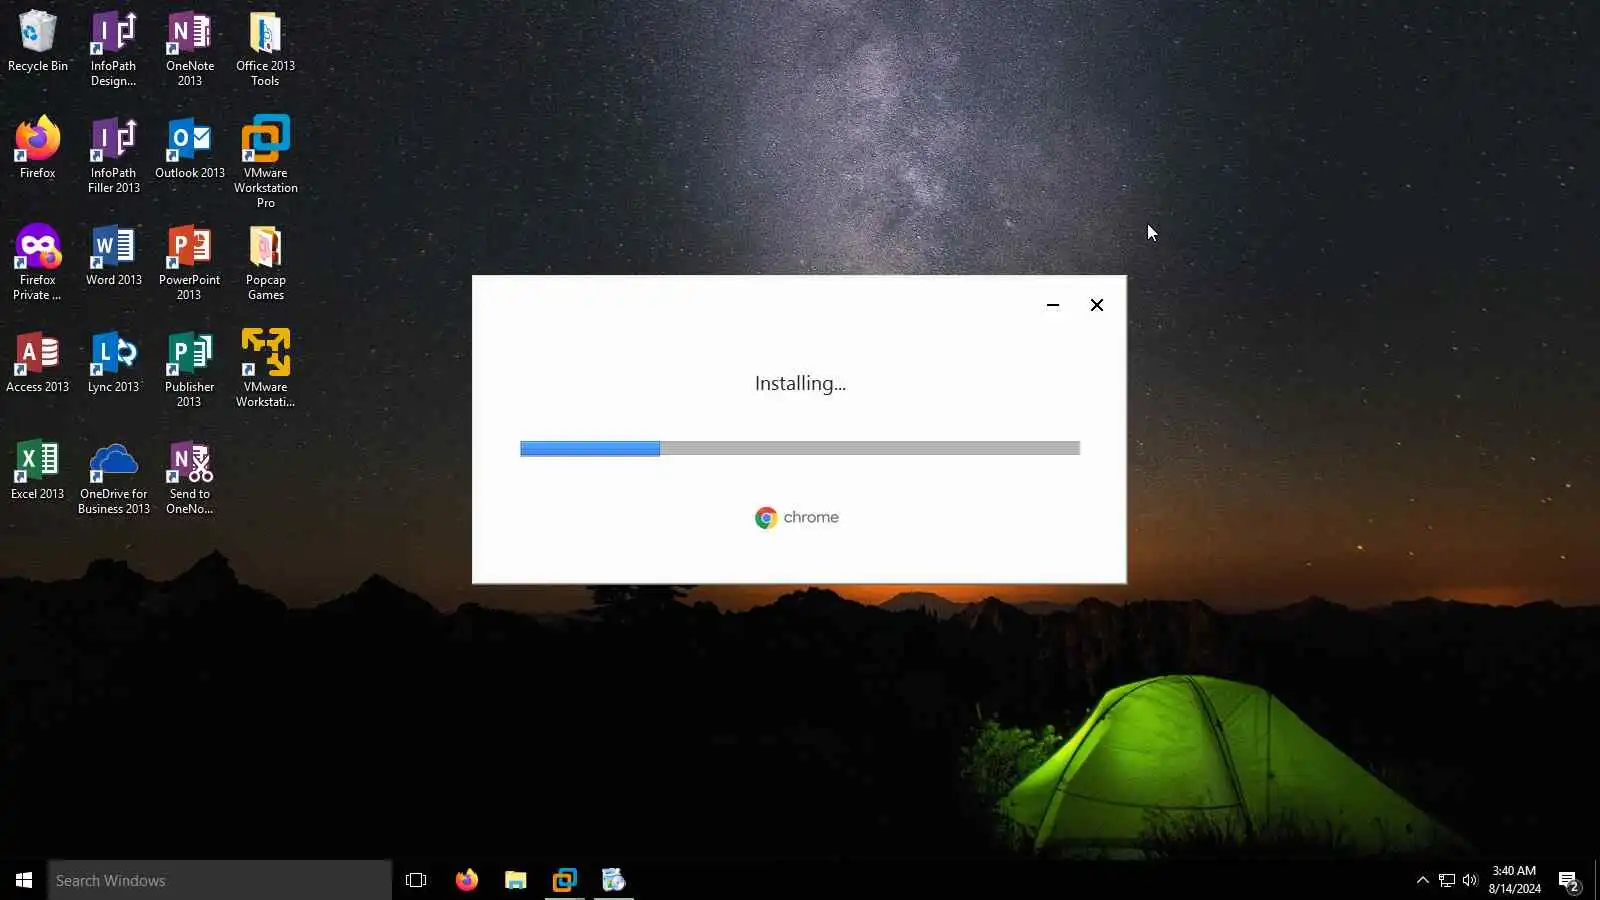Select the Lync 2013 desktop shortcut
This screenshot has width=1600, height=900.
(x=113, y=362)
